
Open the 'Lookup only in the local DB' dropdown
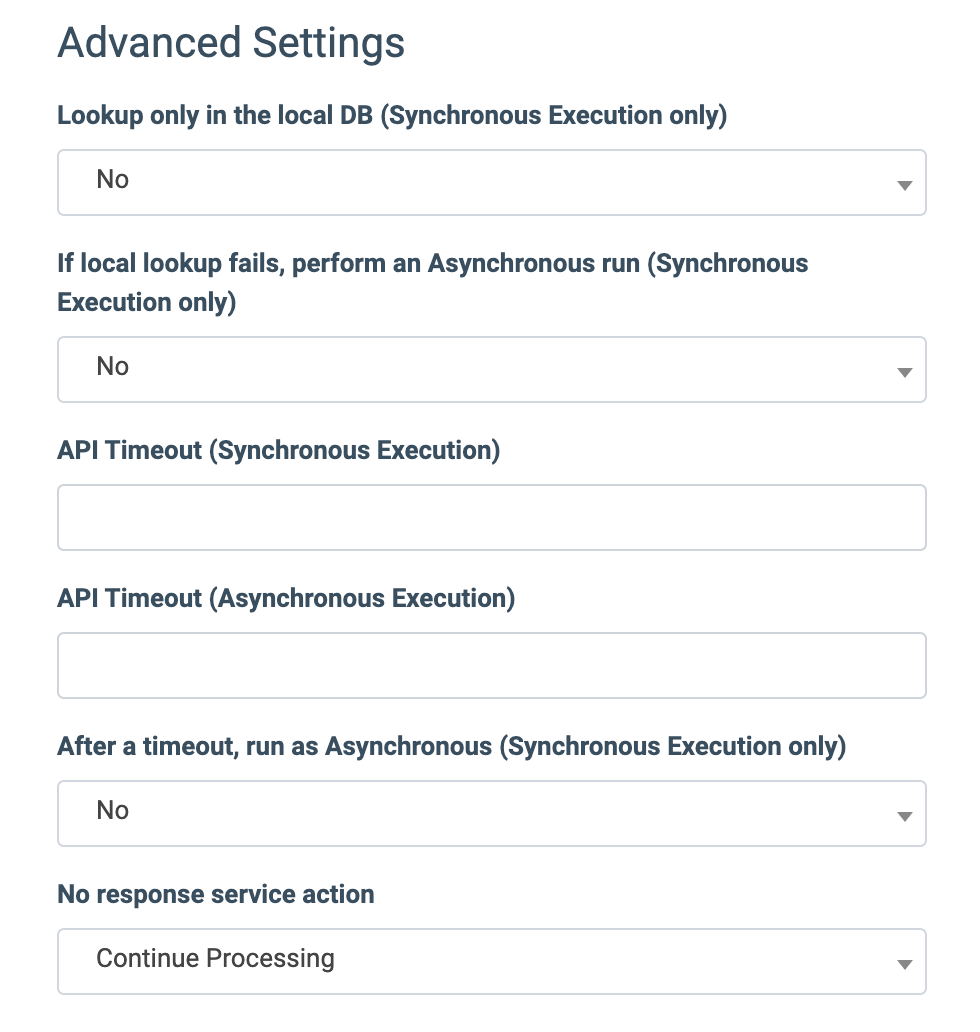492,182
